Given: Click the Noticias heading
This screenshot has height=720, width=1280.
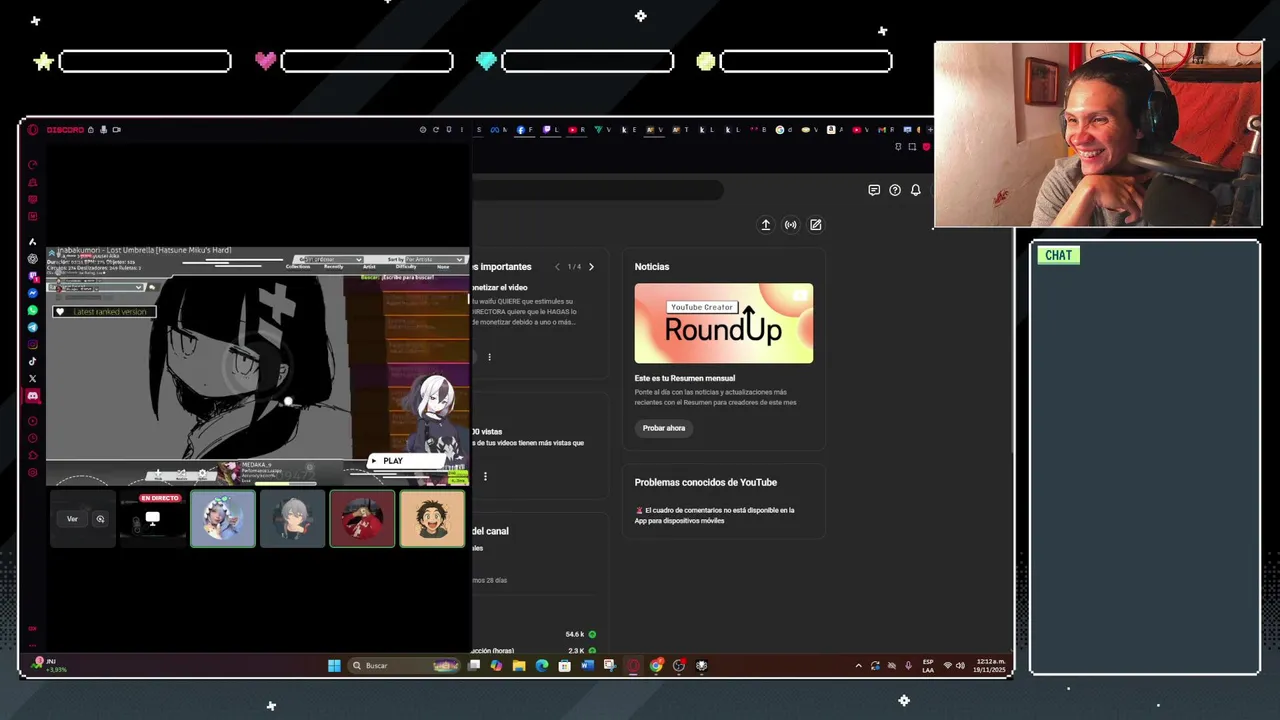Looking at the screenshot, I should coord(652,267).
